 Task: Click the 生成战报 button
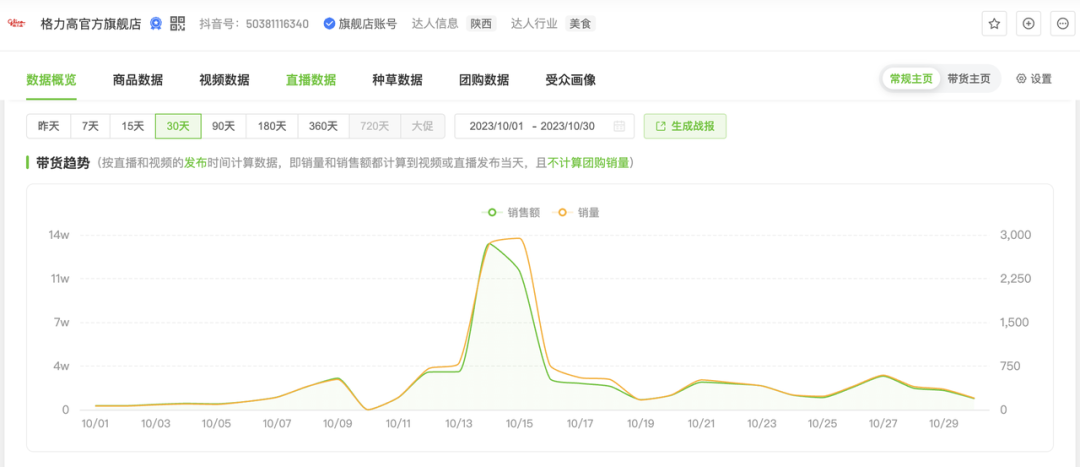coord(685,126)
